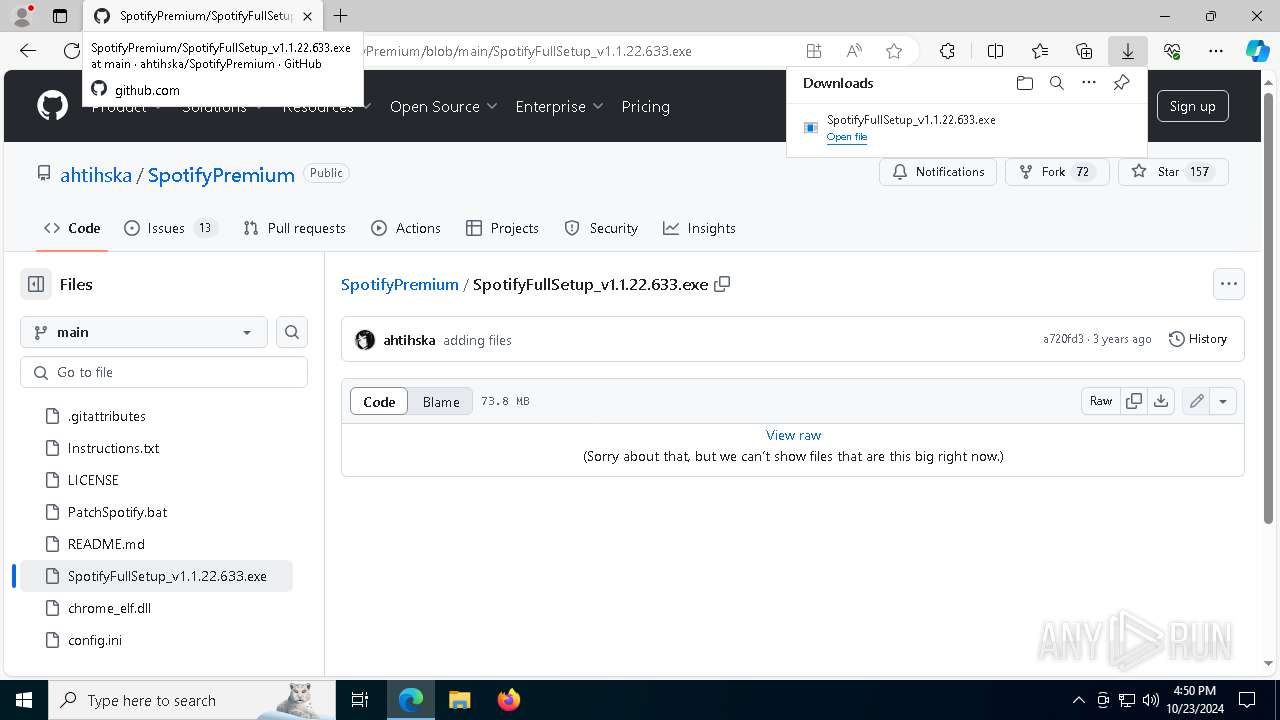
Task: Open the Pull requests tab
Action: click(x=295, y=228)
